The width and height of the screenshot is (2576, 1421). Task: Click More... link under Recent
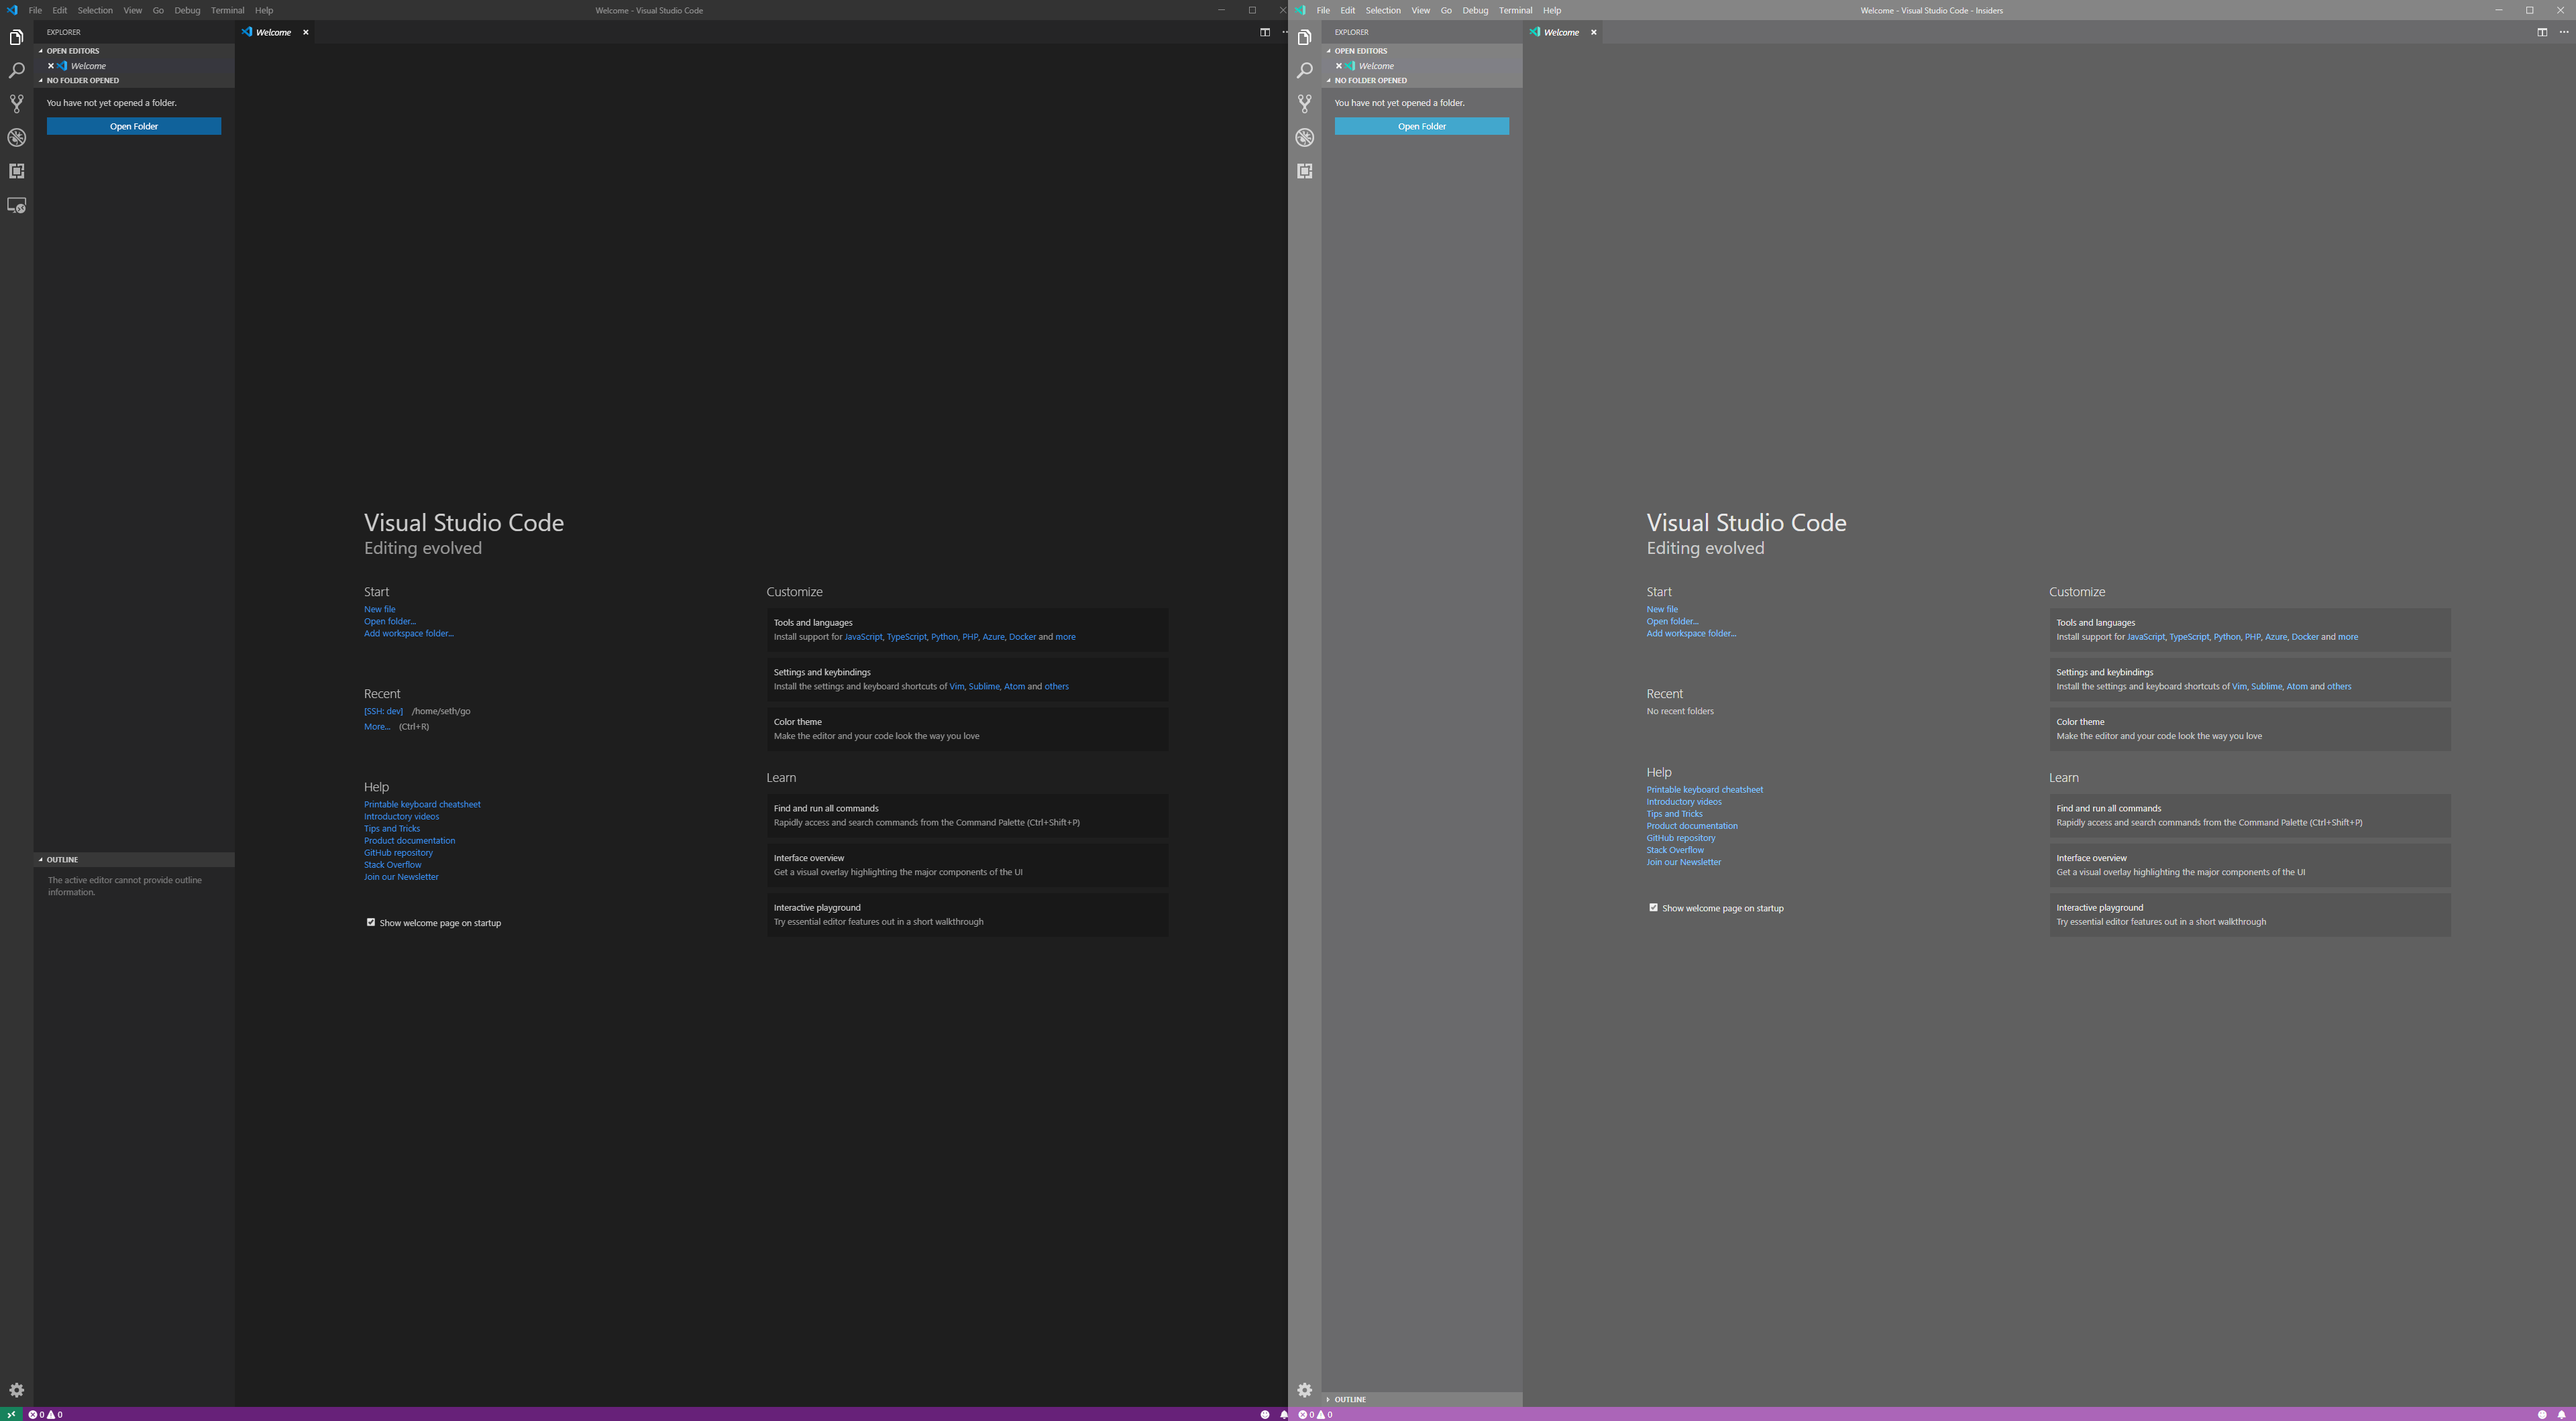pyautogui.click(x=377, y=727)
